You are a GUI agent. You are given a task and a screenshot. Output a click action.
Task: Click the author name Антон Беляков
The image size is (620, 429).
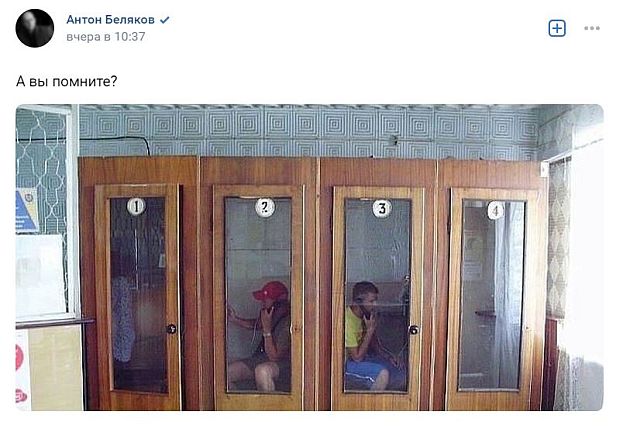110,20
